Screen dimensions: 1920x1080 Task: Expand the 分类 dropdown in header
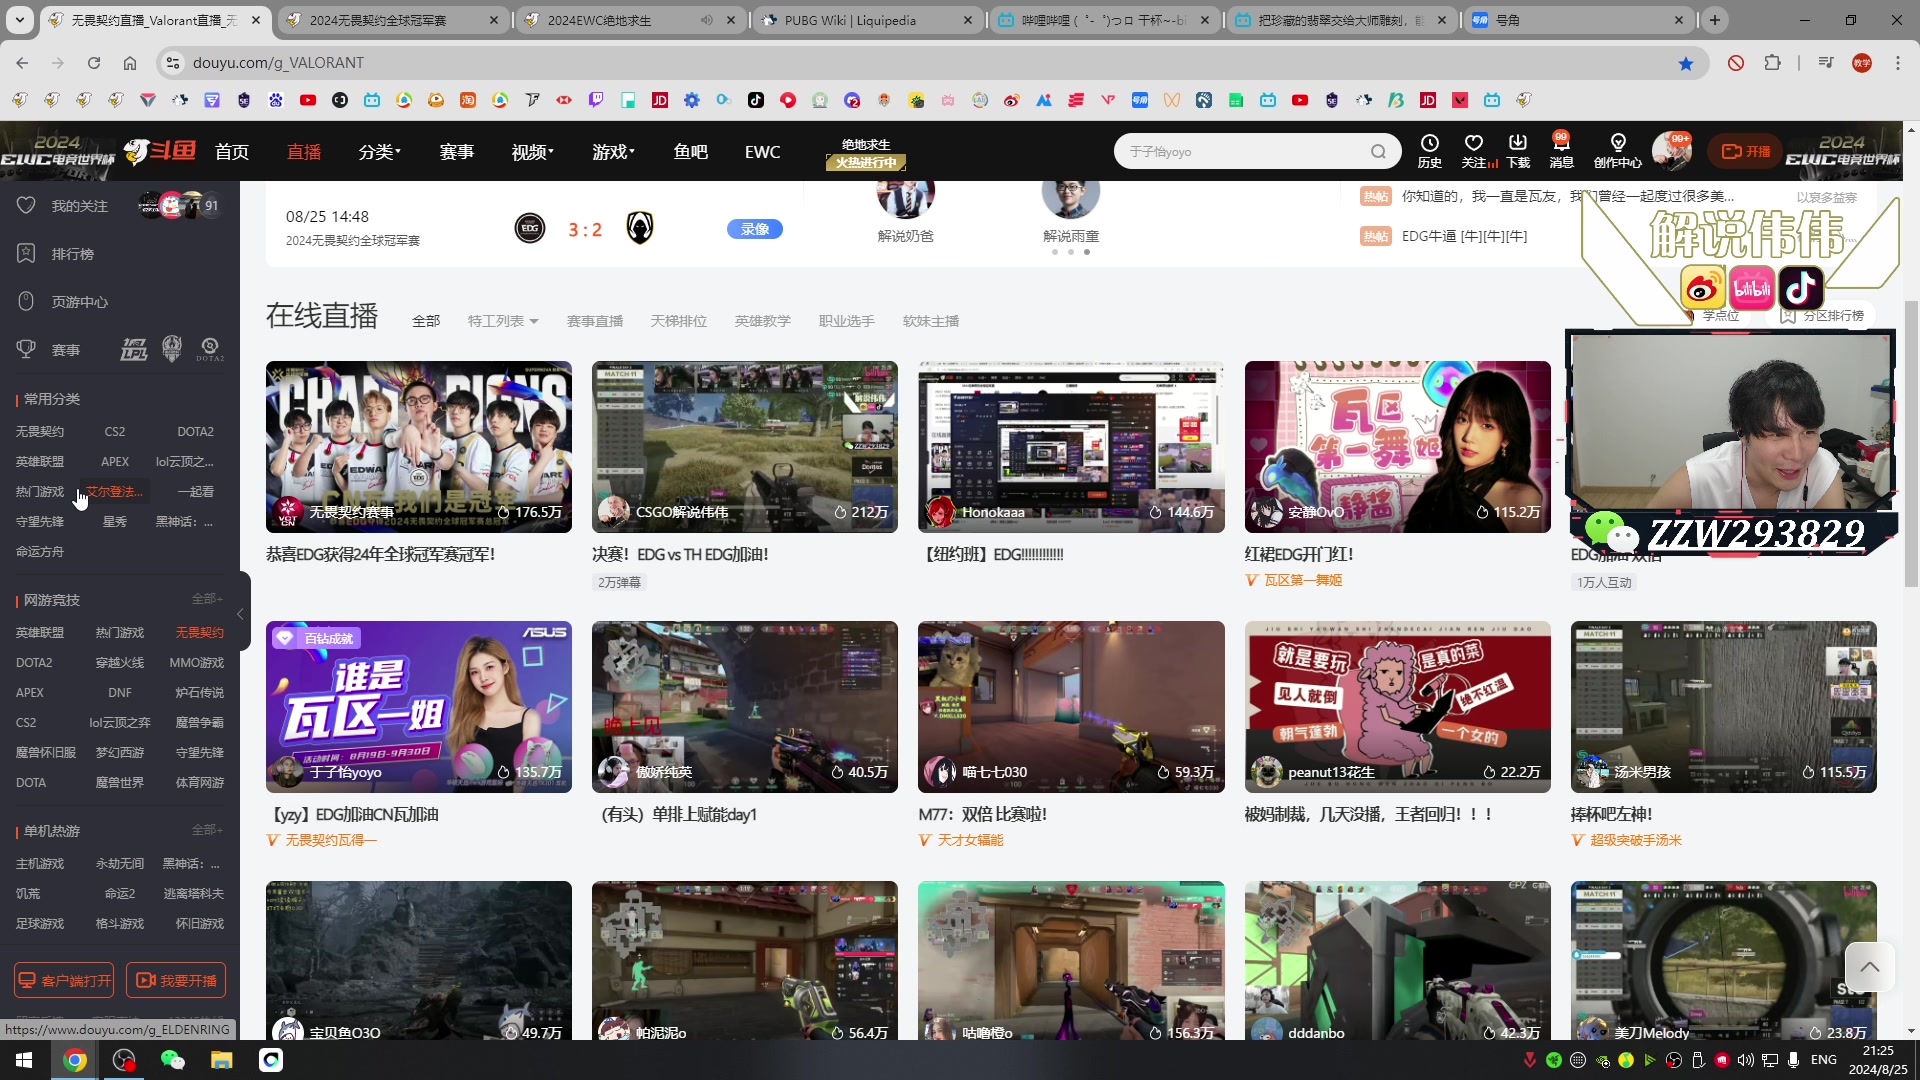[380, 152]
